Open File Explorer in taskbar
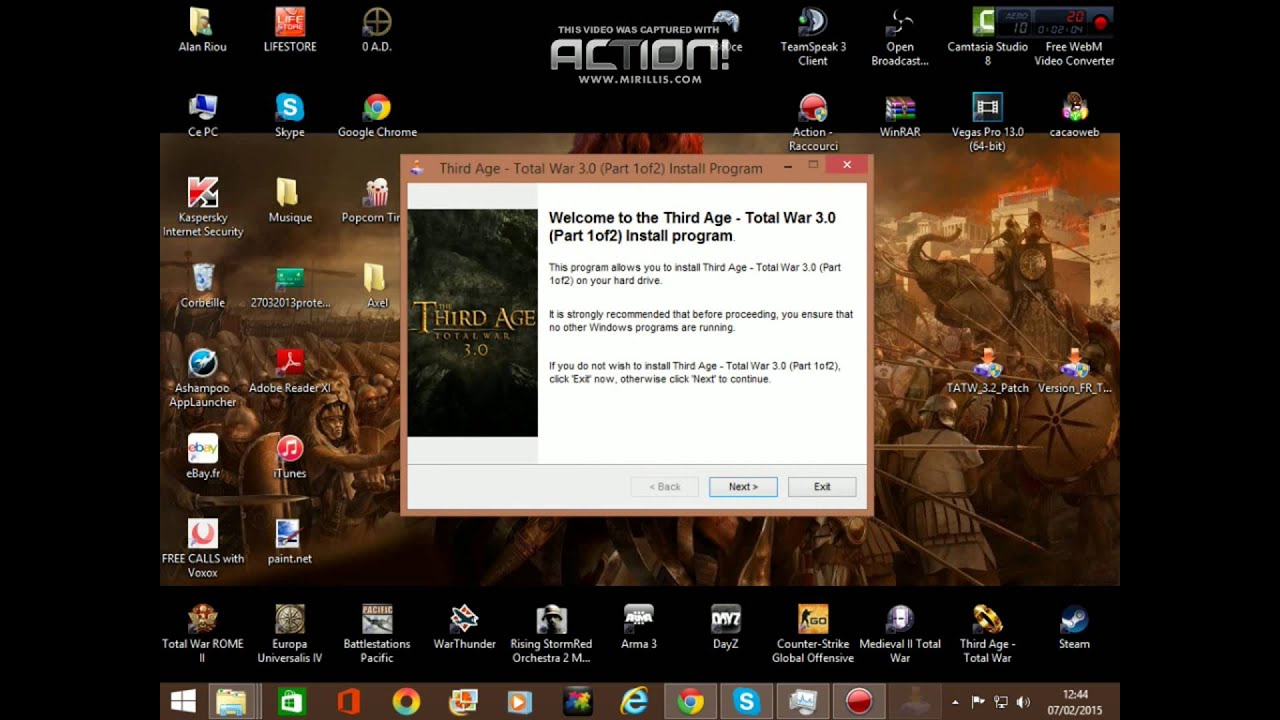Screen dimensions: 1280x720 [x=231, y=702]
